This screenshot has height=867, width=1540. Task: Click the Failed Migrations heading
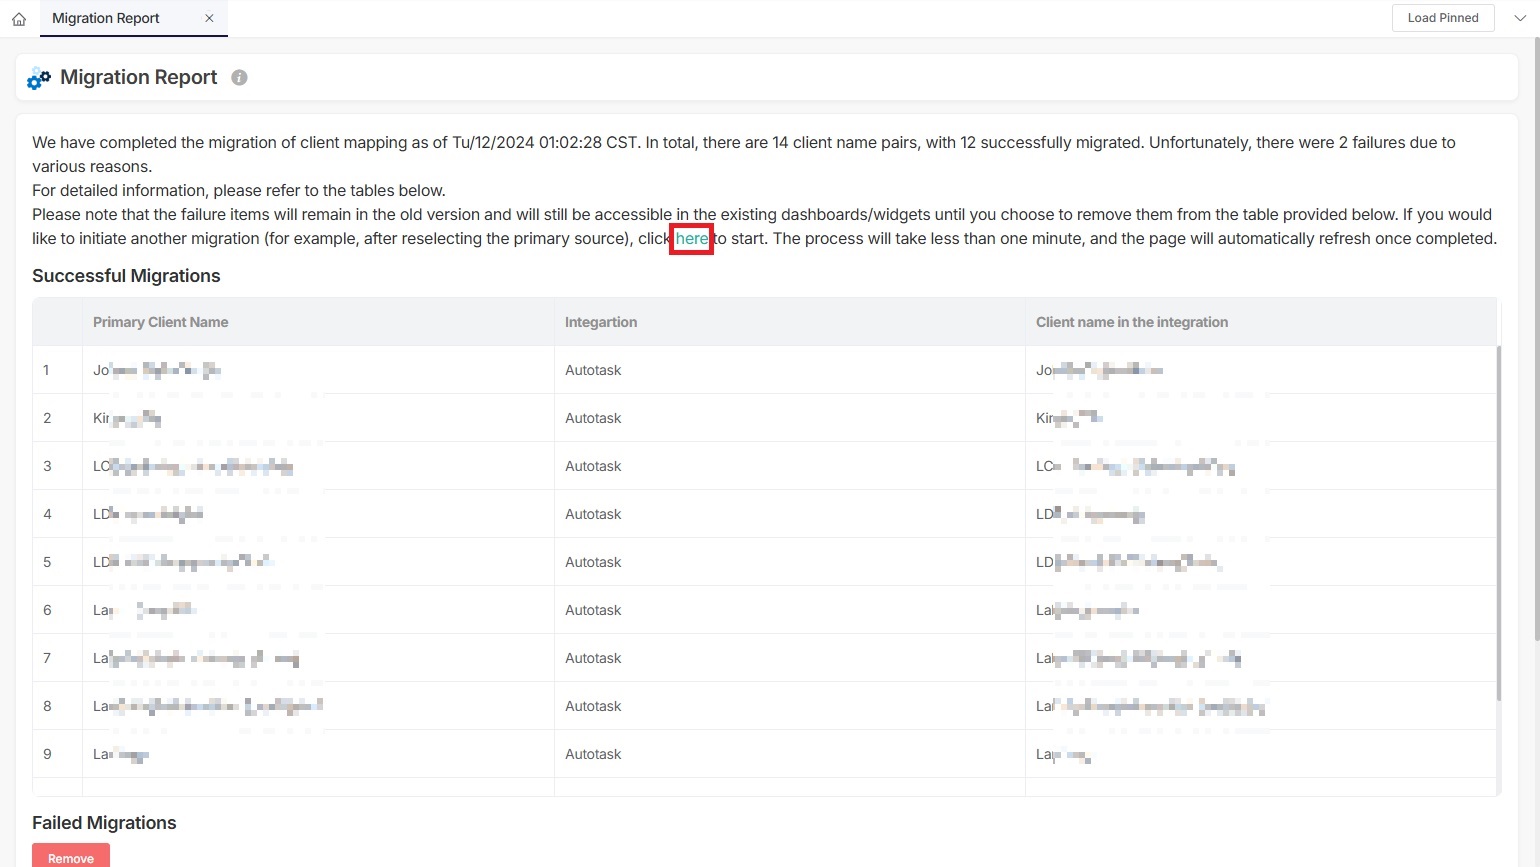click(x=104, y=823)
